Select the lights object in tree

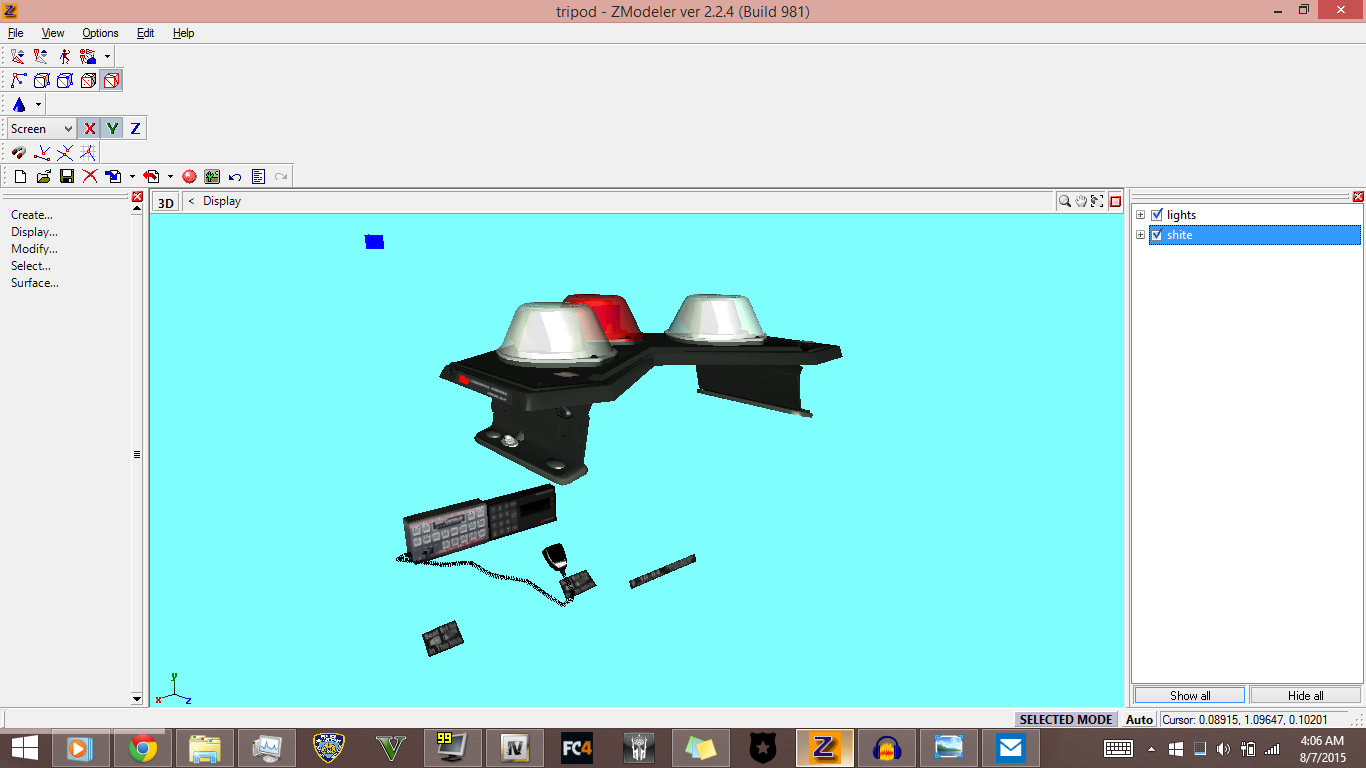coord(1181,215)
